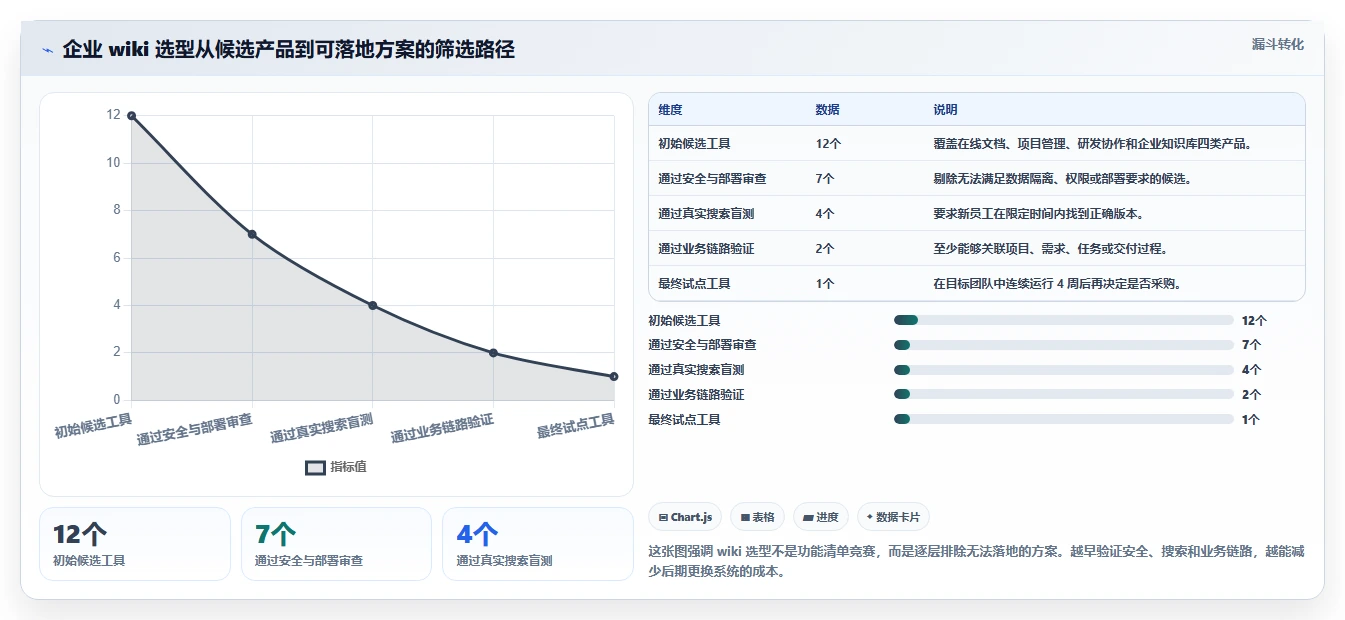Click the x-axis label 初始候选工具
Image resolution: width=1345 pixels, height=620 pixels.
pos(93,427)
